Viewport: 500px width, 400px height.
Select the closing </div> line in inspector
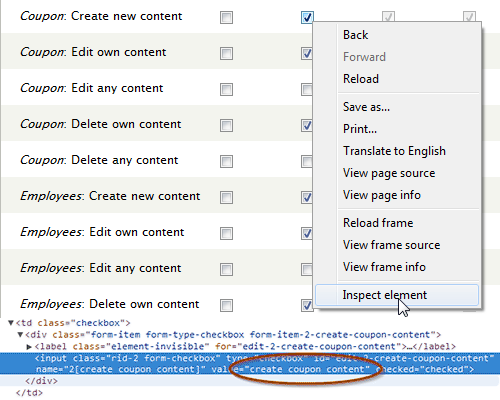point(41,381)
